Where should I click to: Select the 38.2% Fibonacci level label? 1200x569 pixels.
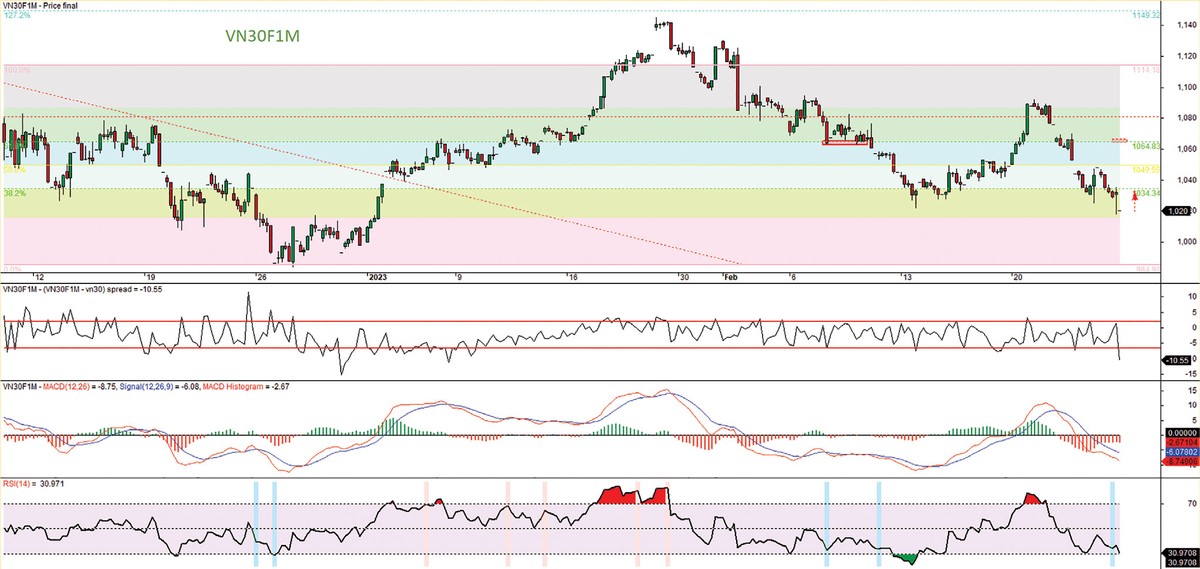14,192
